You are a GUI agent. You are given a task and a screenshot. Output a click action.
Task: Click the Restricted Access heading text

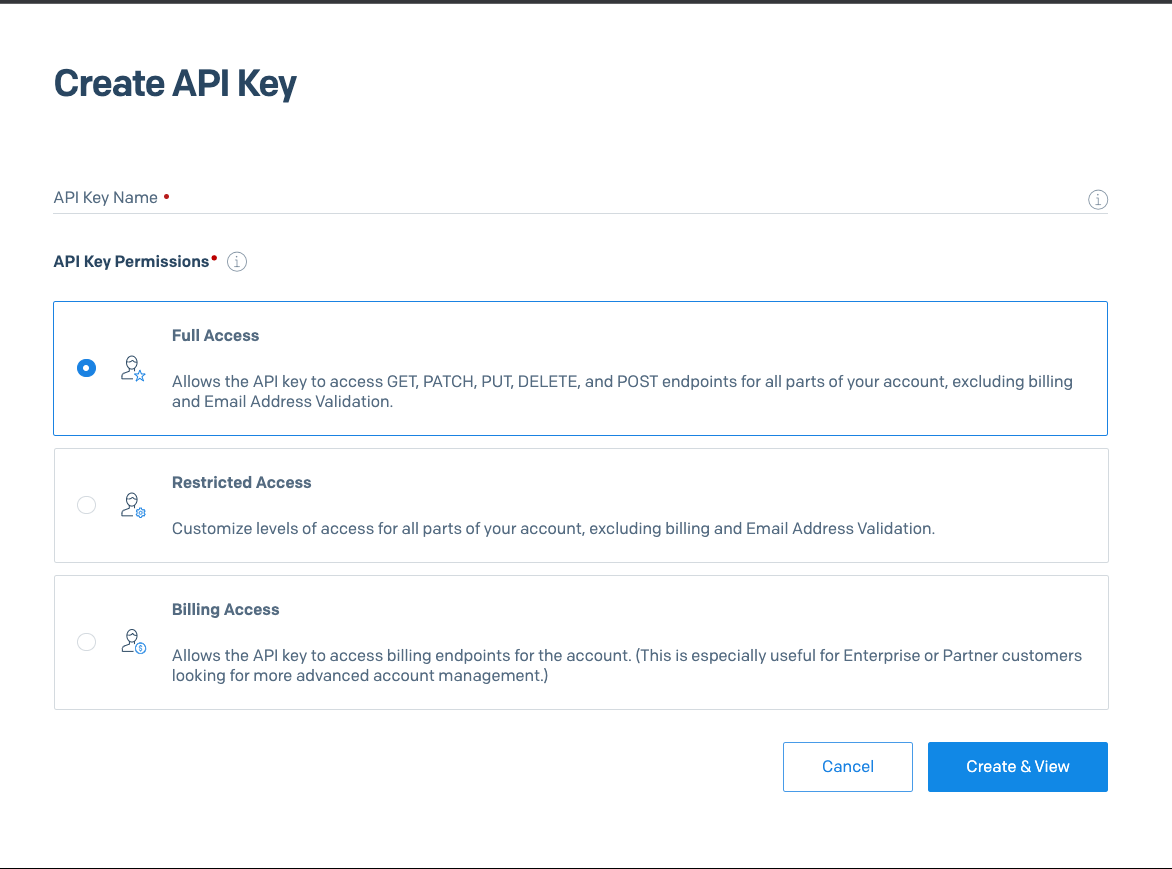click(241, 483)
